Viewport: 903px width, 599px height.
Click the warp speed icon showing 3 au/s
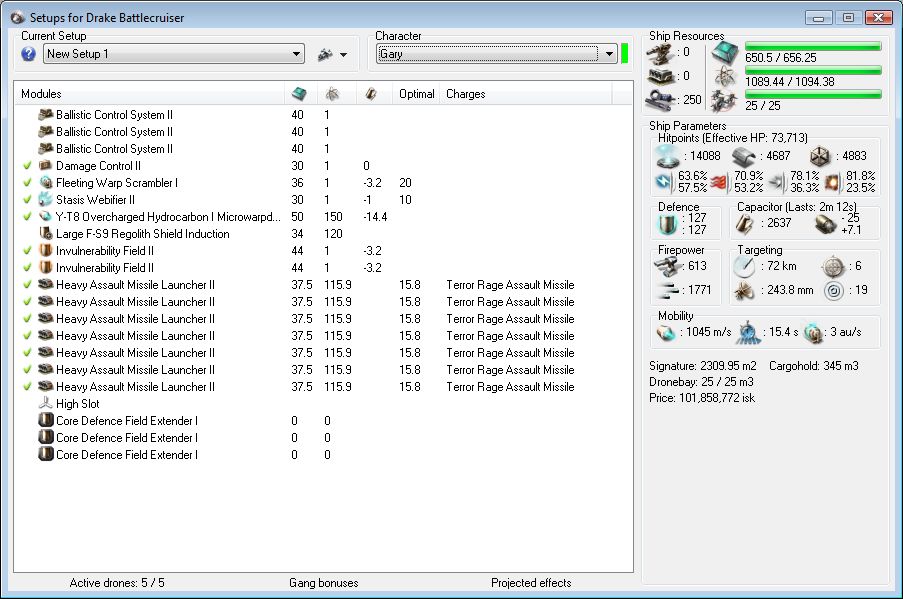click(x=813, y=333)
